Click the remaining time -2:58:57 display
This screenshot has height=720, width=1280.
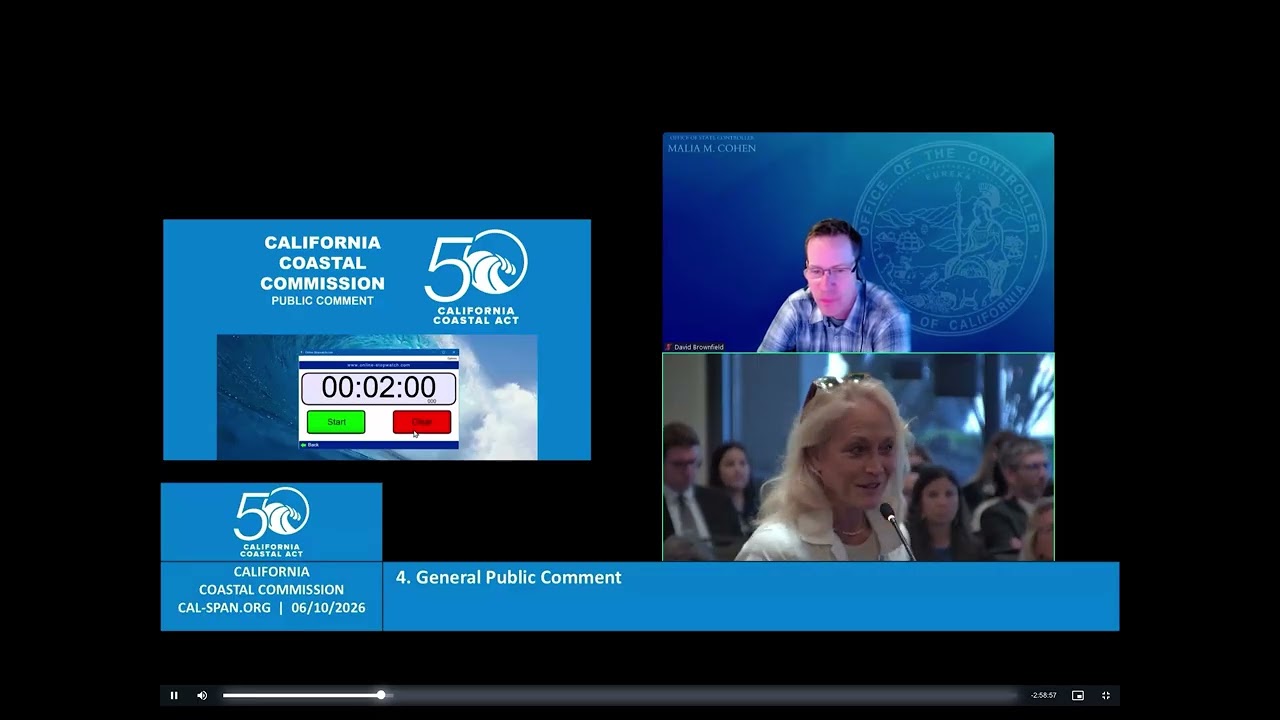[x=1044, y=695]
